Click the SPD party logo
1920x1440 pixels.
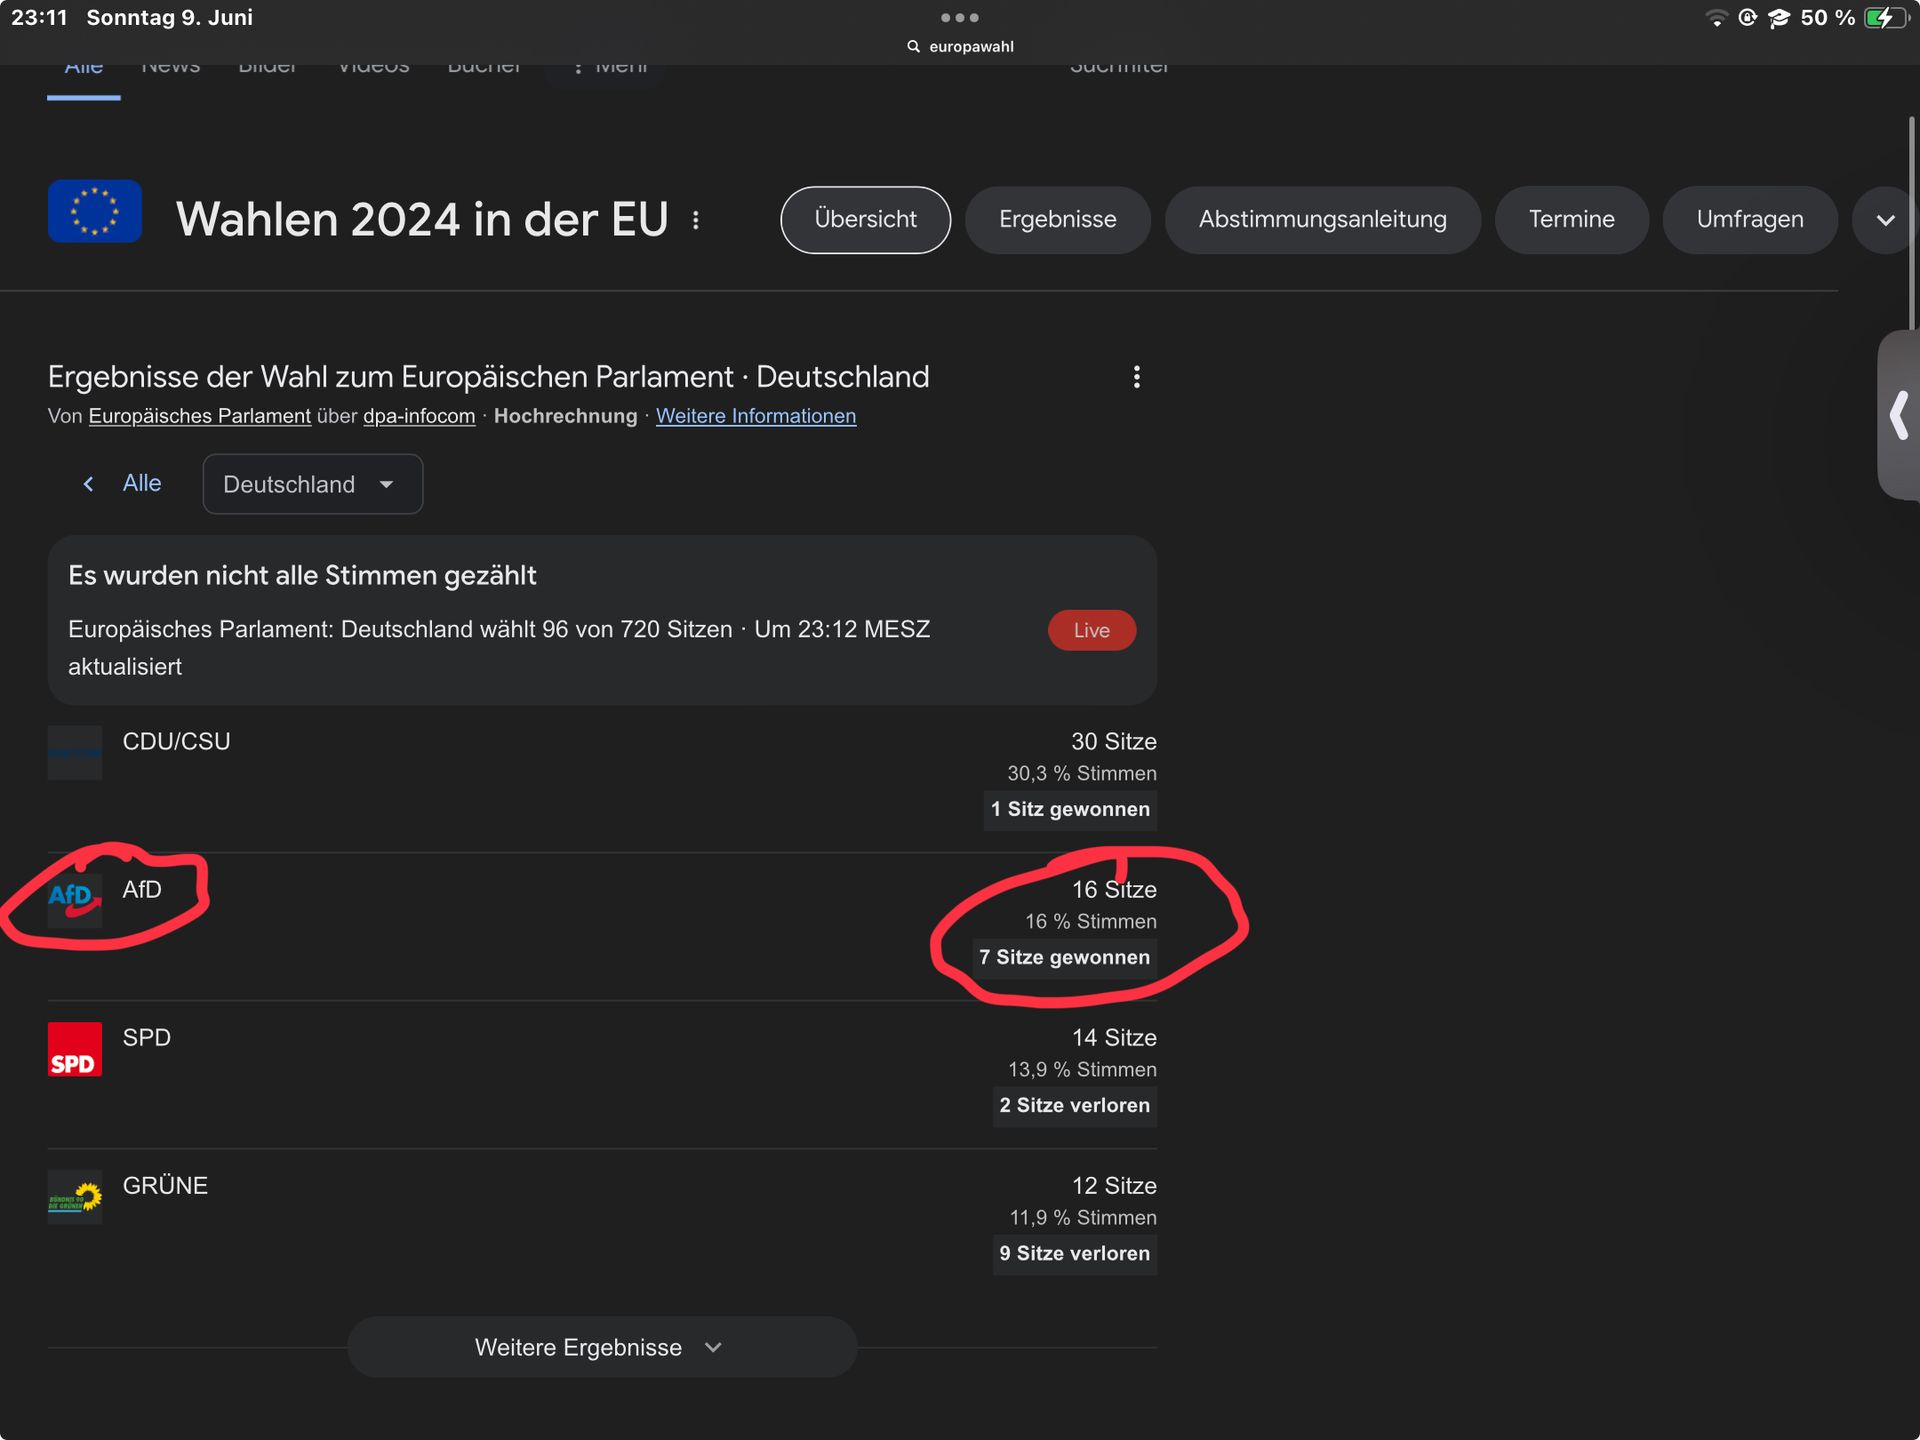click(74, 1049)
